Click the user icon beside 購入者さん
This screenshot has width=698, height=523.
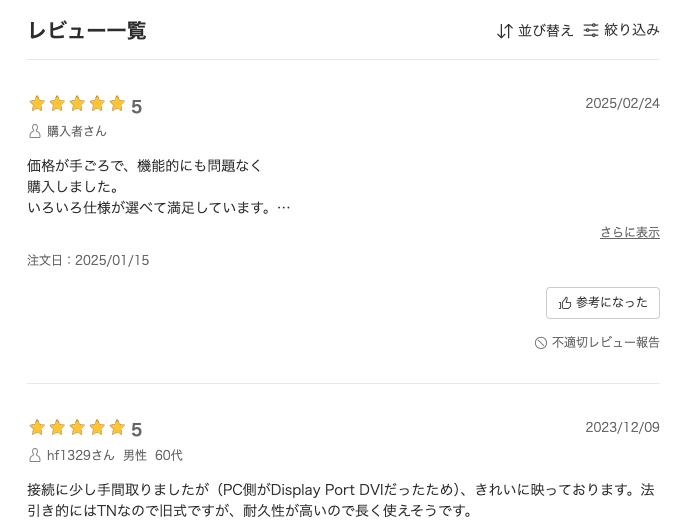coord(35,131)
